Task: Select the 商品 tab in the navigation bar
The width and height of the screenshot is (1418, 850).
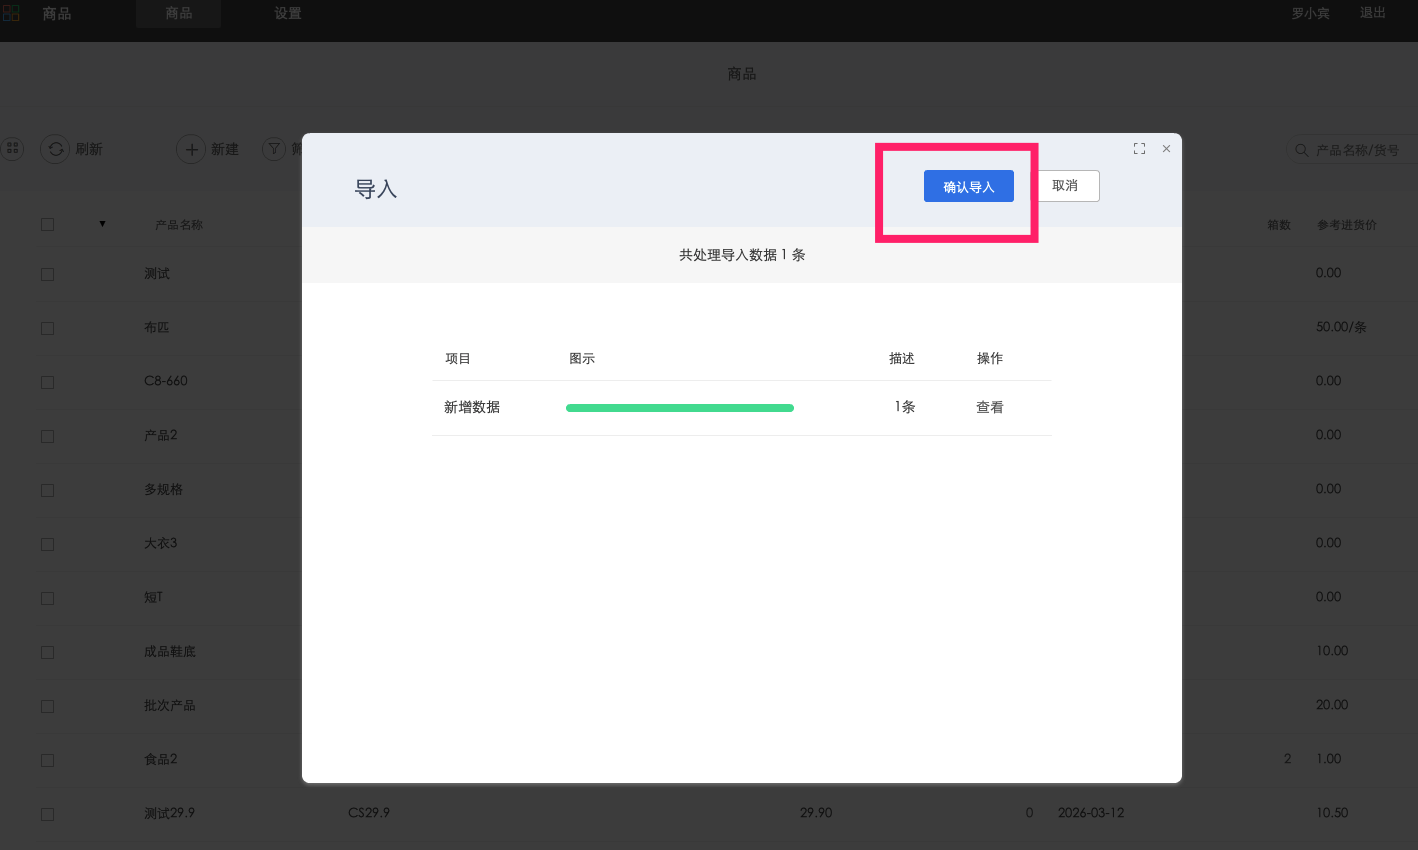Action: coord(178,13)
